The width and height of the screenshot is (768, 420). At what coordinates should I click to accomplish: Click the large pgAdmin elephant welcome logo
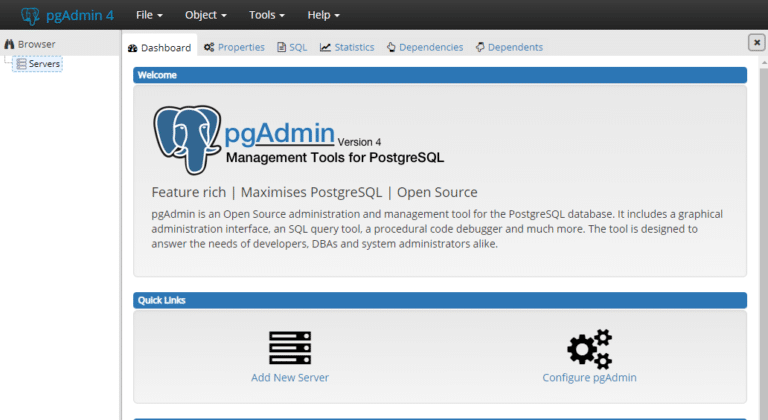(x=187, y=140)
